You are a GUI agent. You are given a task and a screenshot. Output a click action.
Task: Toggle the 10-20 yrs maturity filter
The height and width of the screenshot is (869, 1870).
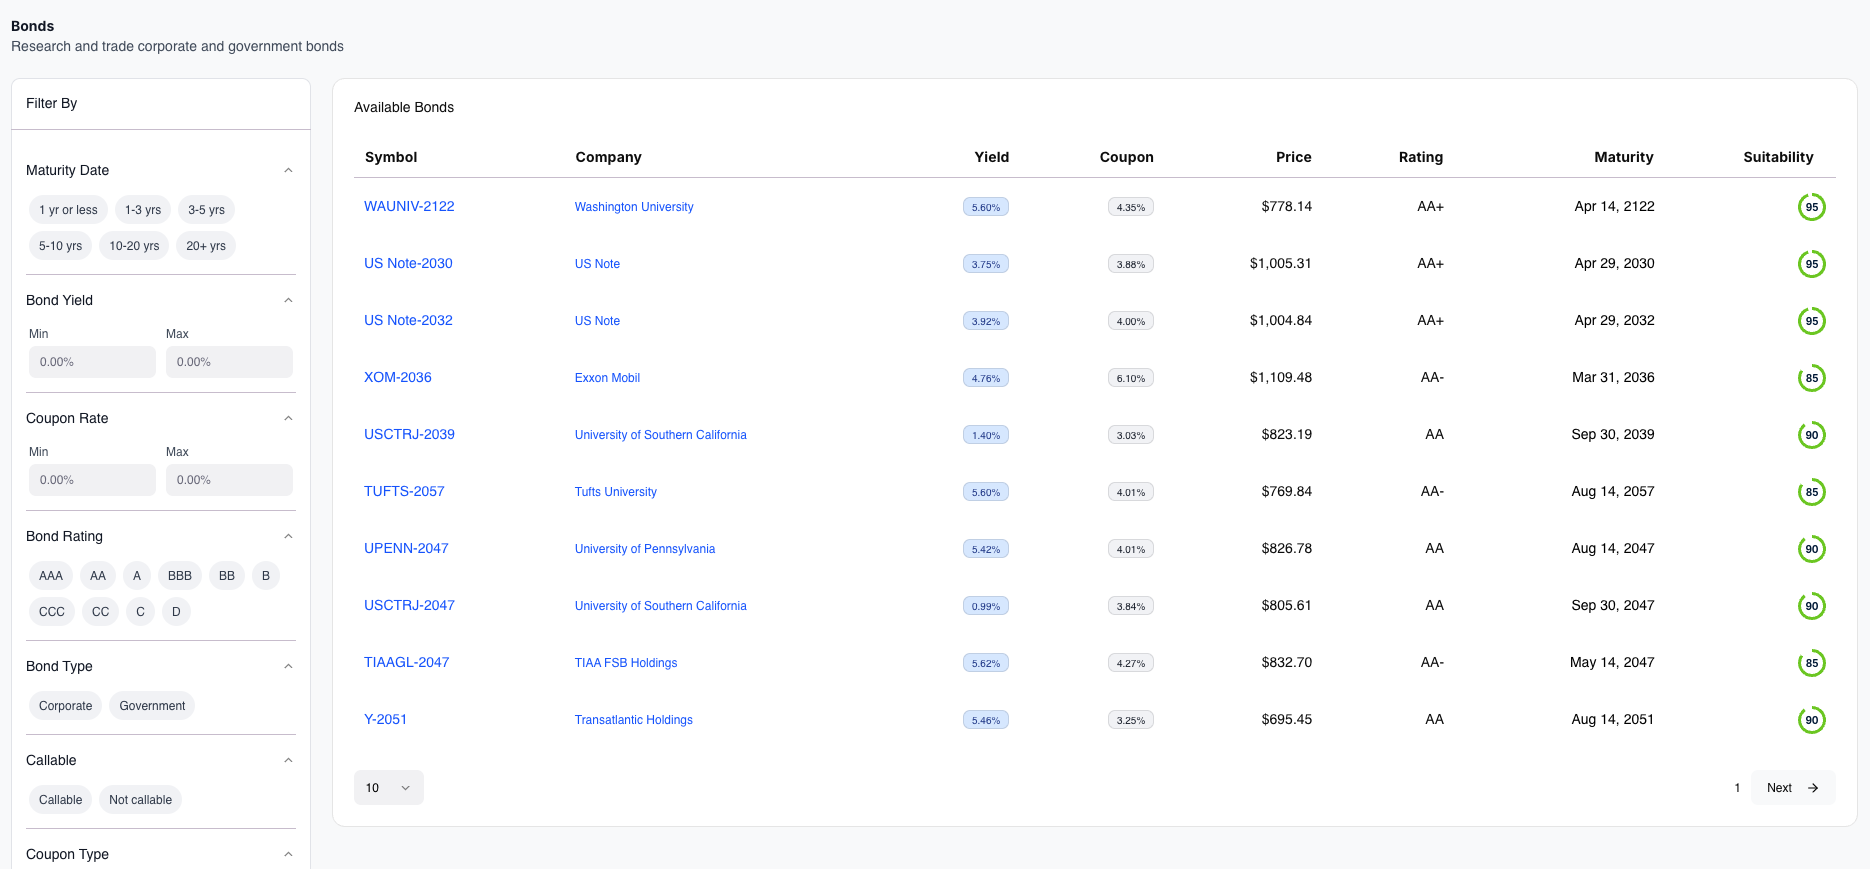pyautogui.click(x=134, y=246)
